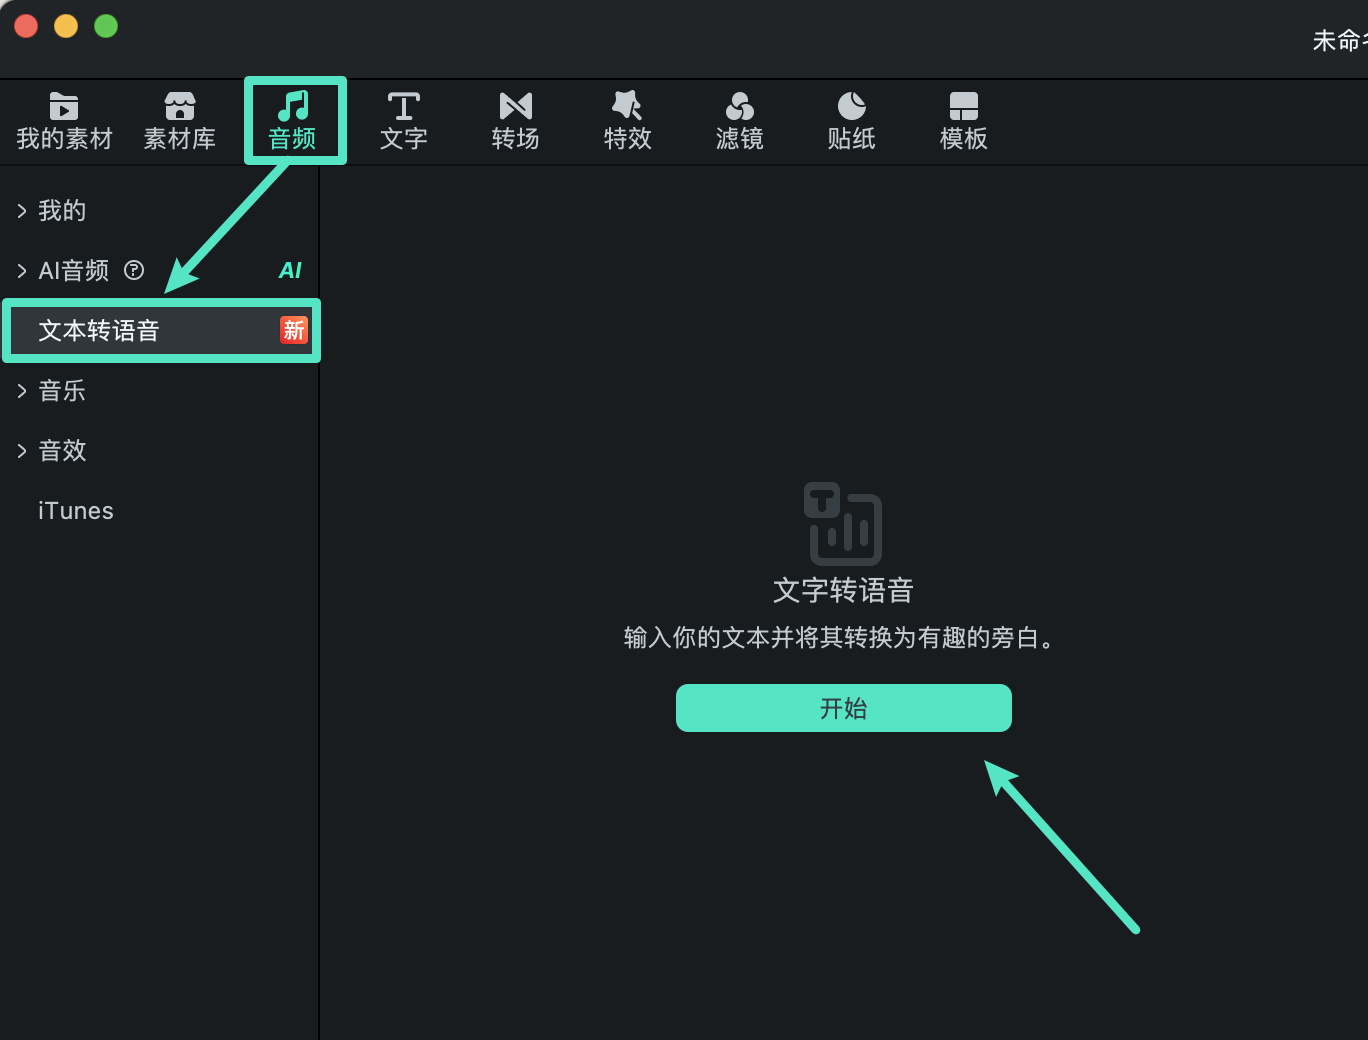Screen dimensions: 1368x1040
Task: Click the 输入你的文本并将其转换为有趣的旁白 description
Action: click(x=838, y=638)
